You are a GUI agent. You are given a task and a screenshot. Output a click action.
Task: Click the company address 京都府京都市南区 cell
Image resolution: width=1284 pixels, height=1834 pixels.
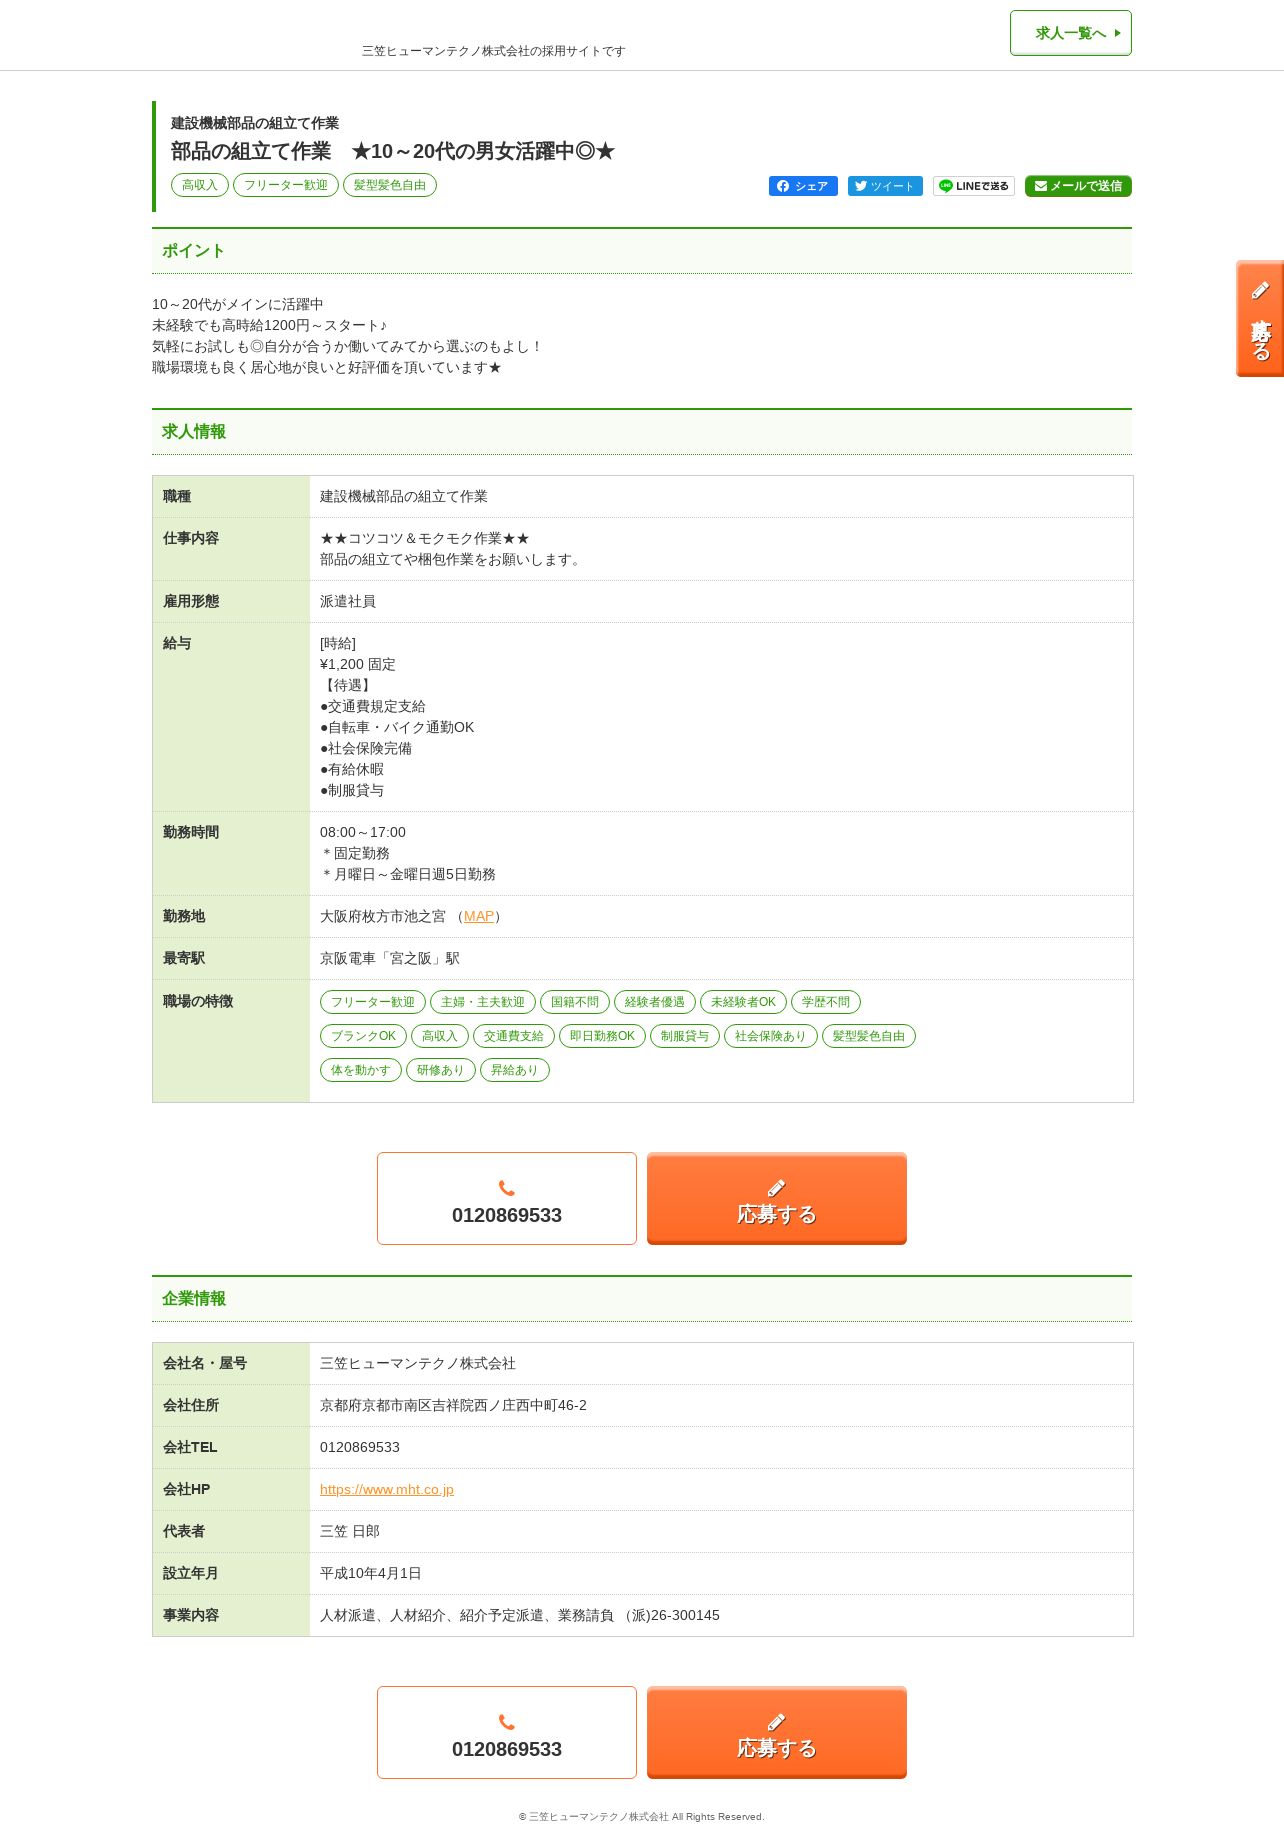pos(453,1405)
